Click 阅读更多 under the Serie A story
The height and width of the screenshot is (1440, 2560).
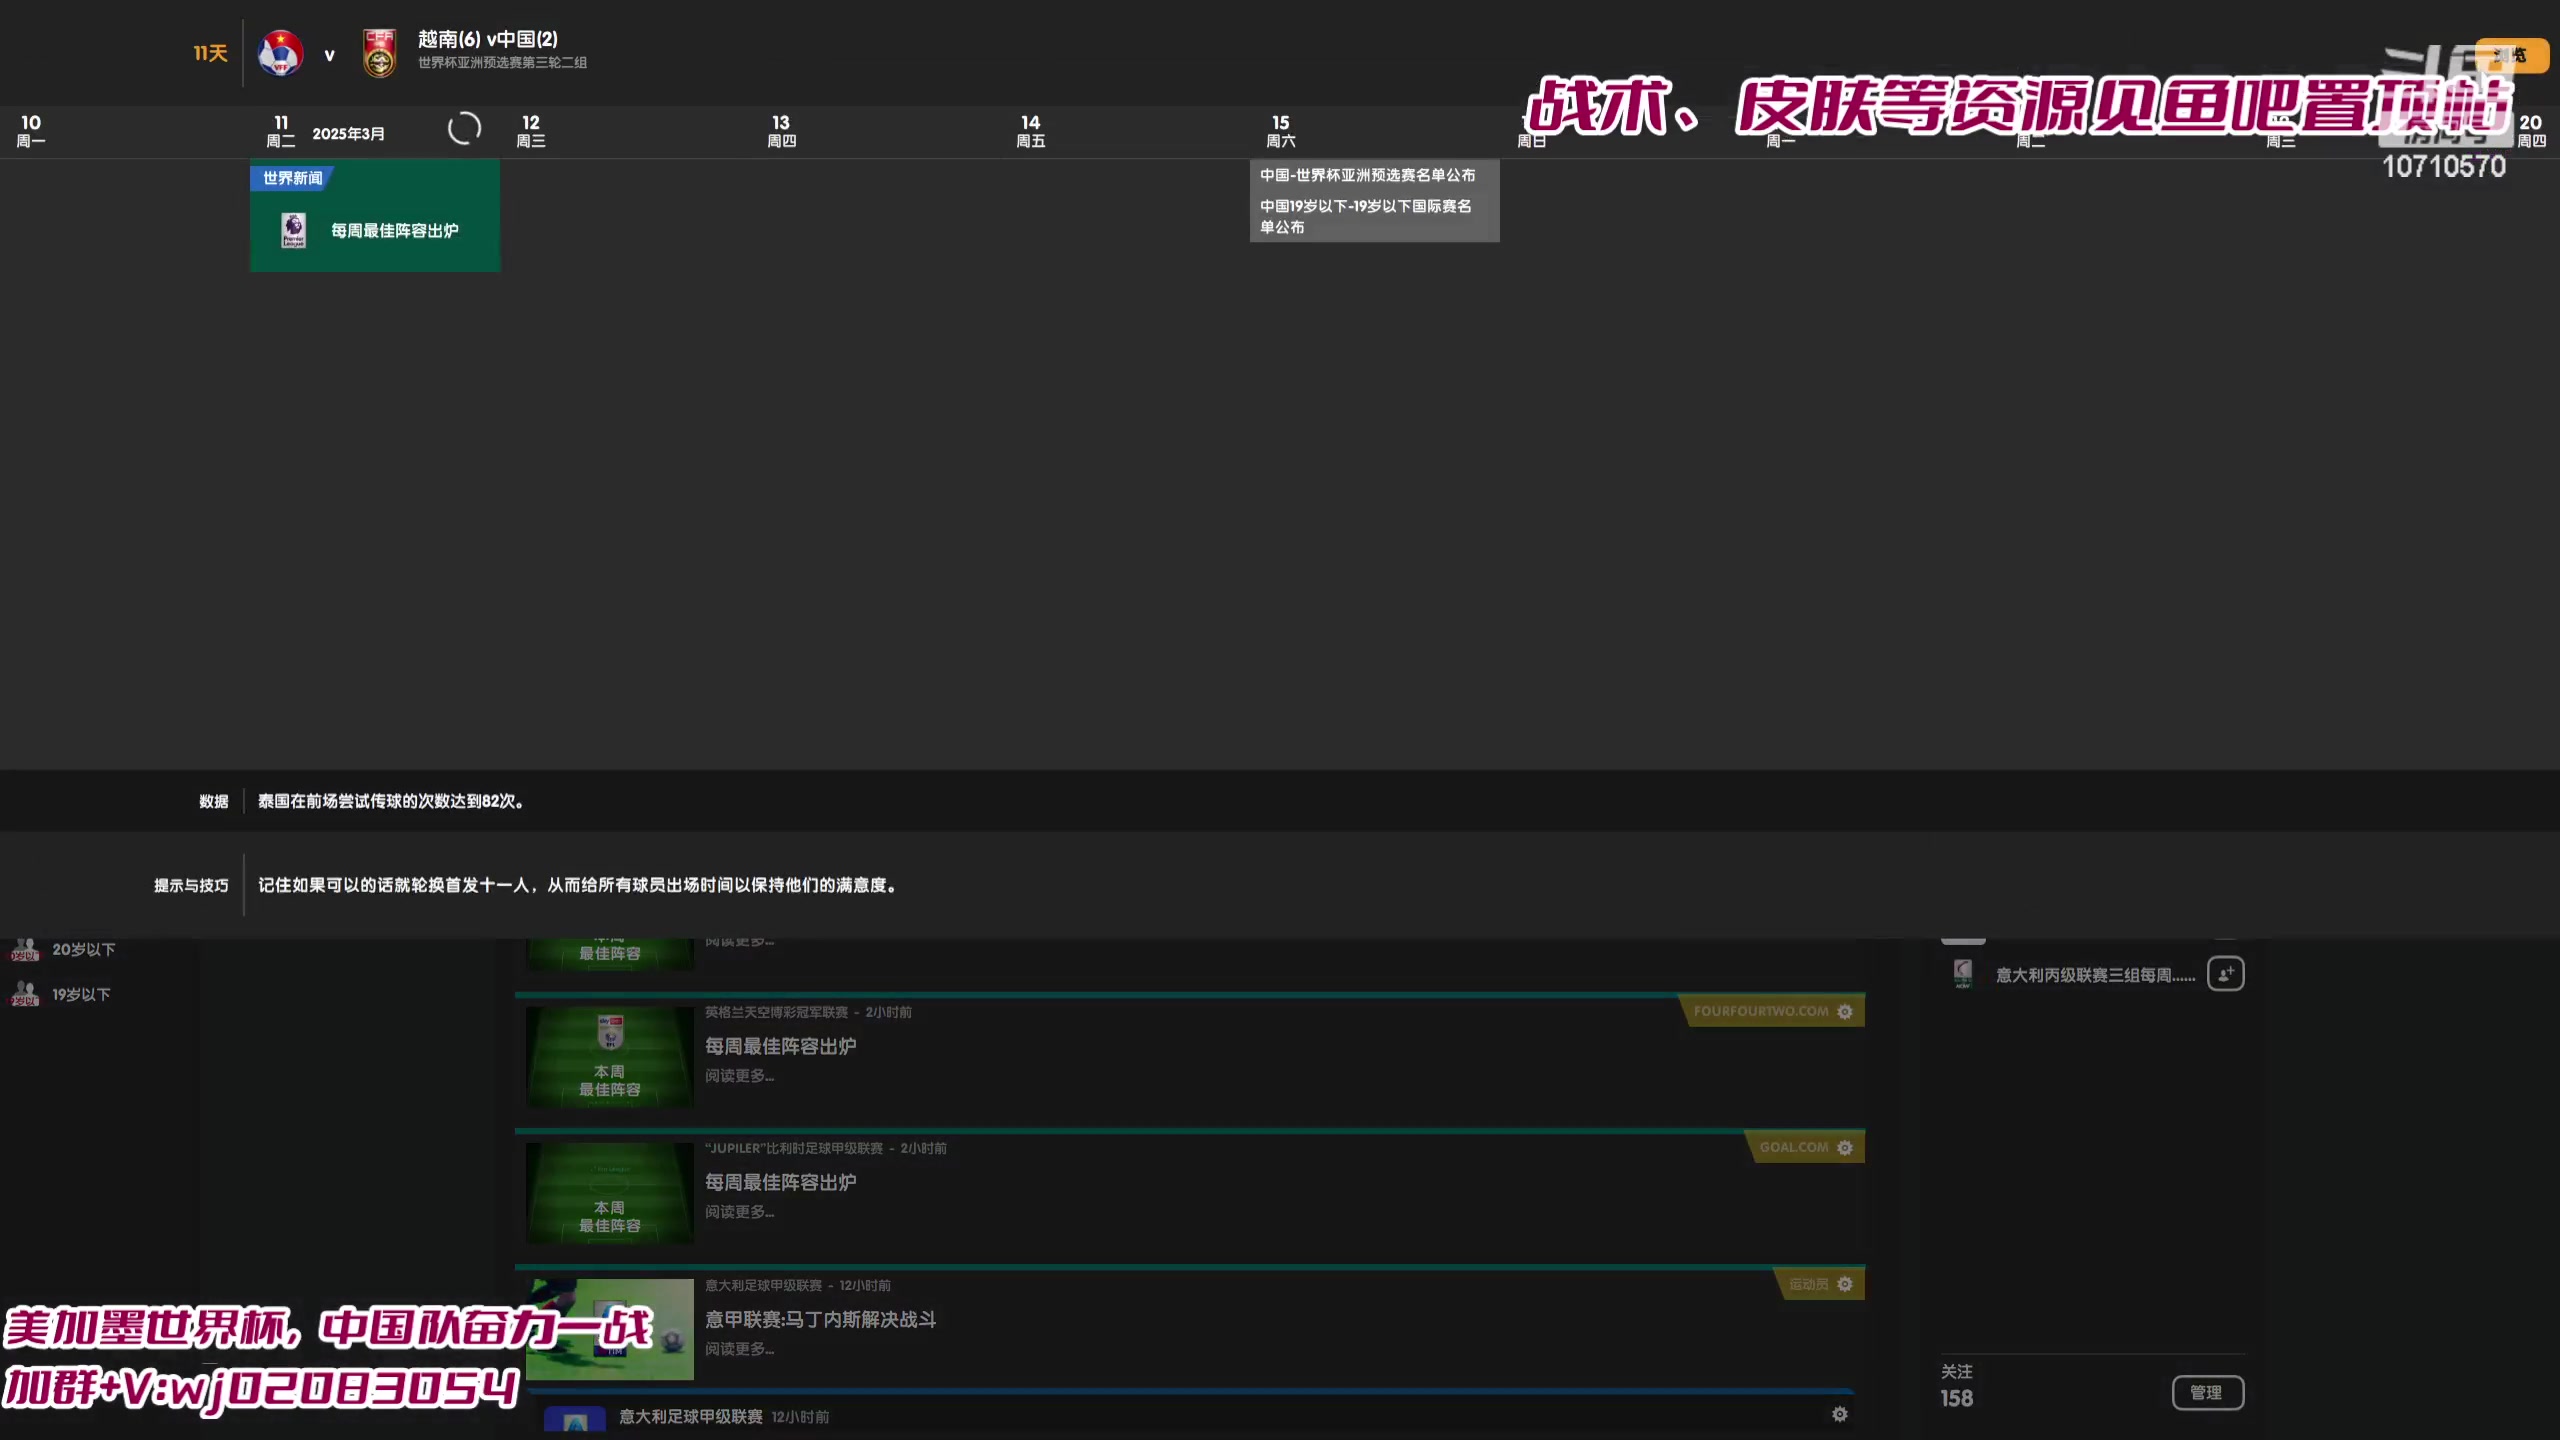739,1349
